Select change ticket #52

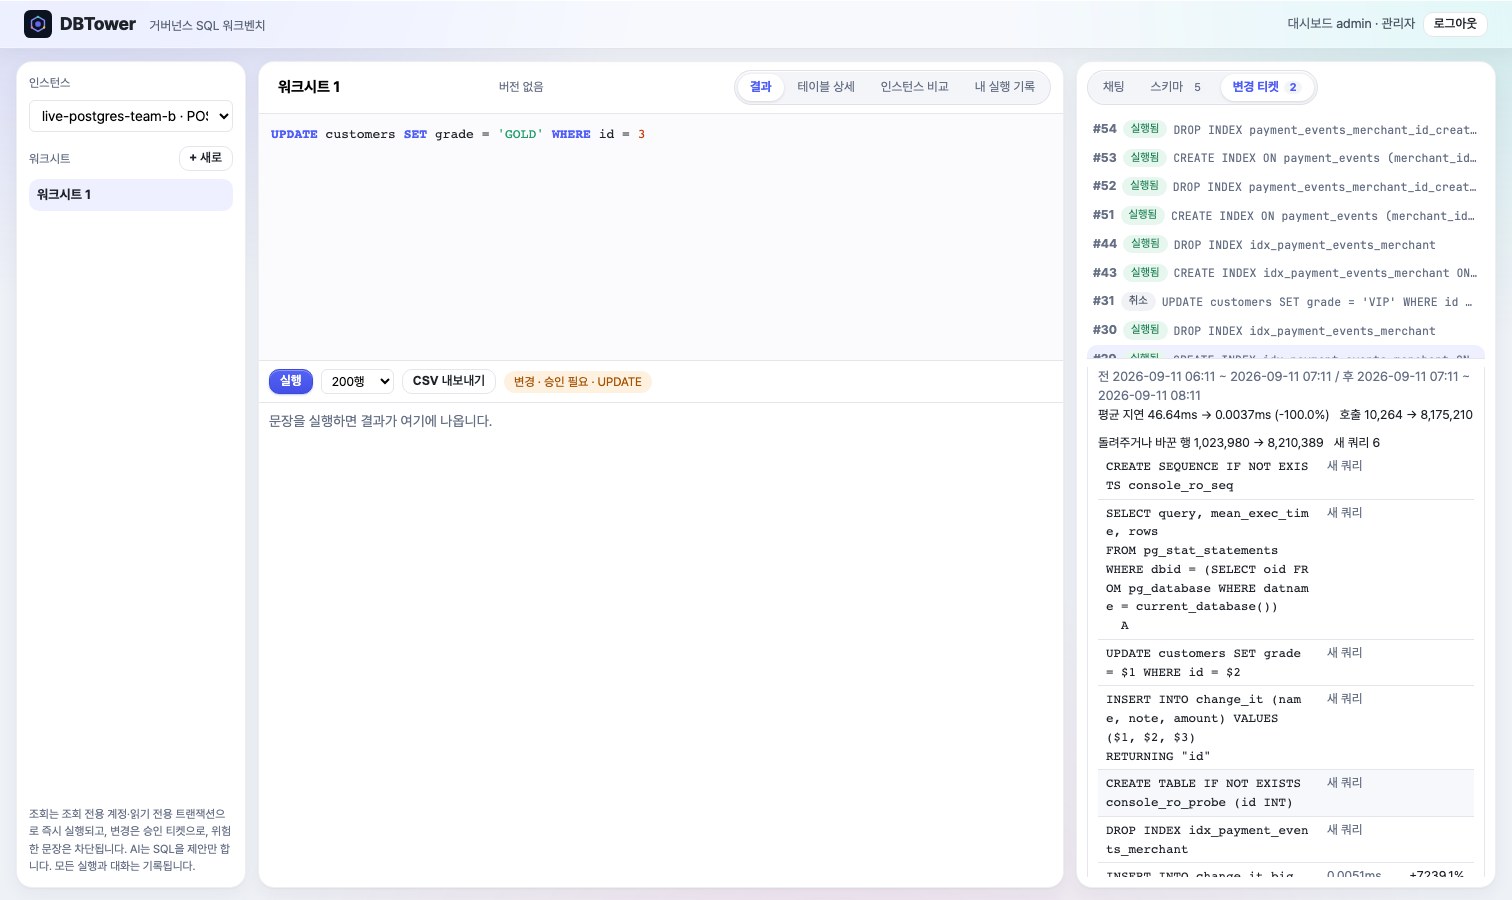[1285, 186]
